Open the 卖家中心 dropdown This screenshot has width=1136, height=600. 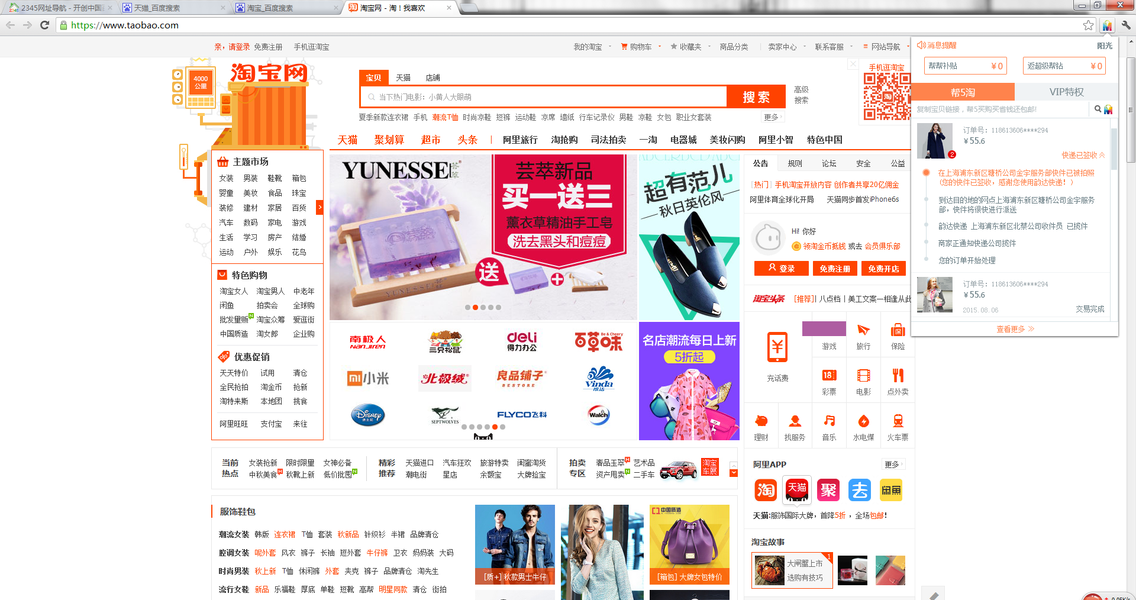[785, 46]
